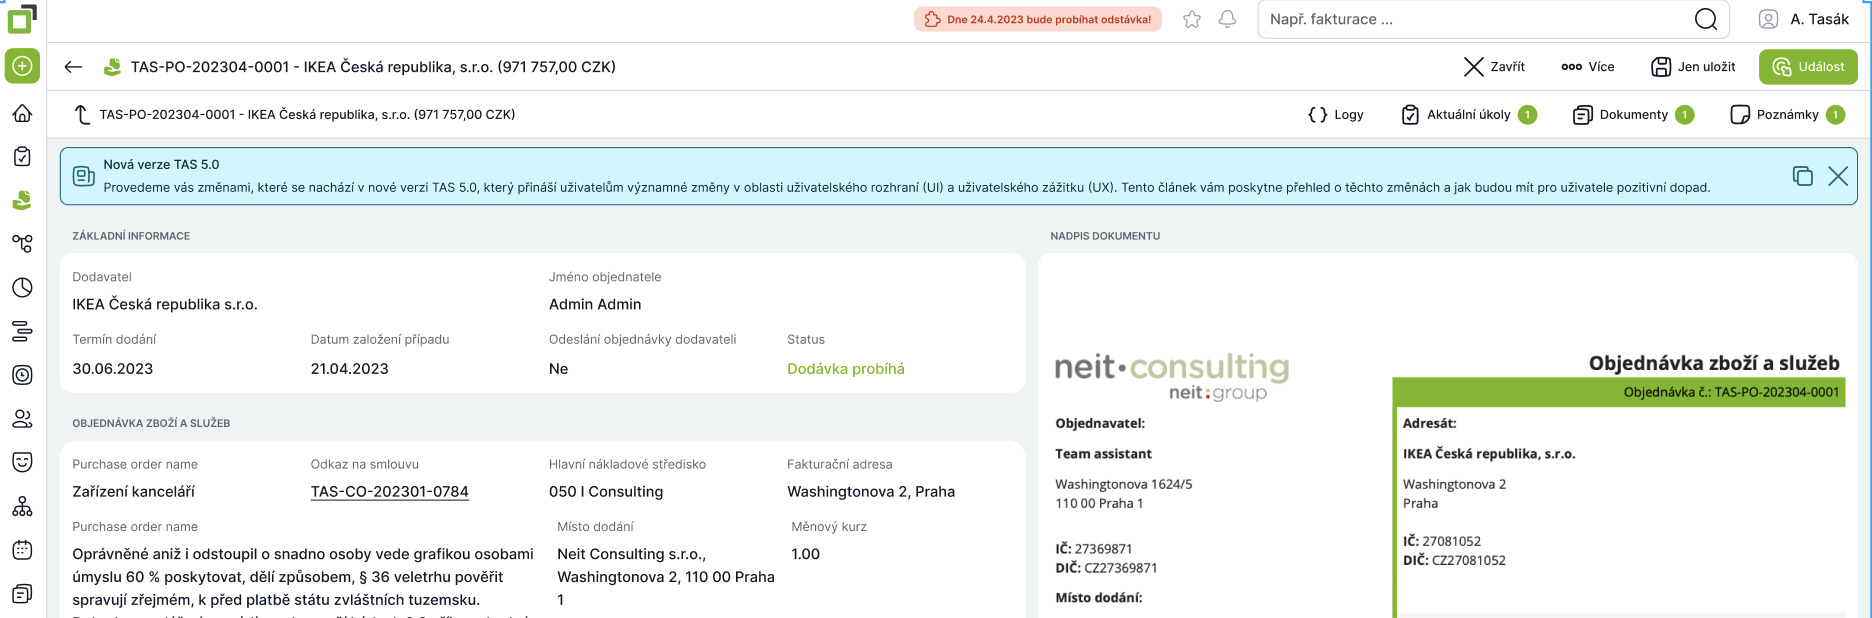Mark page as favorite with star icon
Image resolution: width=1872 pixels, height=618 pixels.
[1191, 19]
